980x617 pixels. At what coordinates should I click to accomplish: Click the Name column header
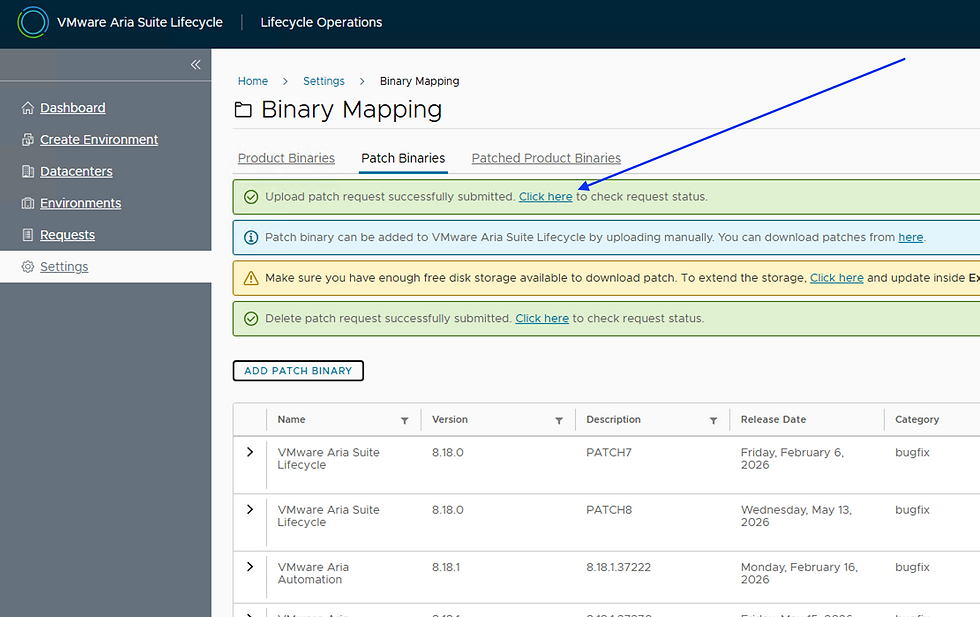(x=291, y=419)
